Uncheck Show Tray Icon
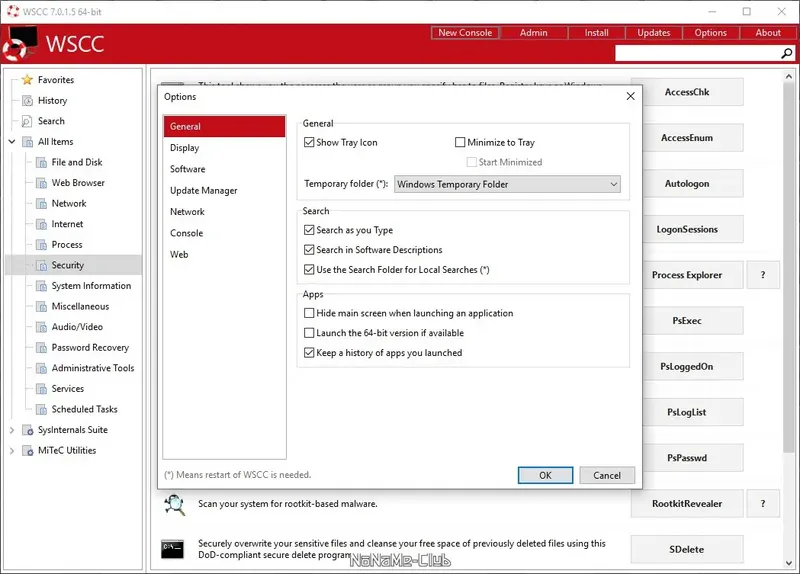Screen dimensions: 800x574 click(309, 142)
